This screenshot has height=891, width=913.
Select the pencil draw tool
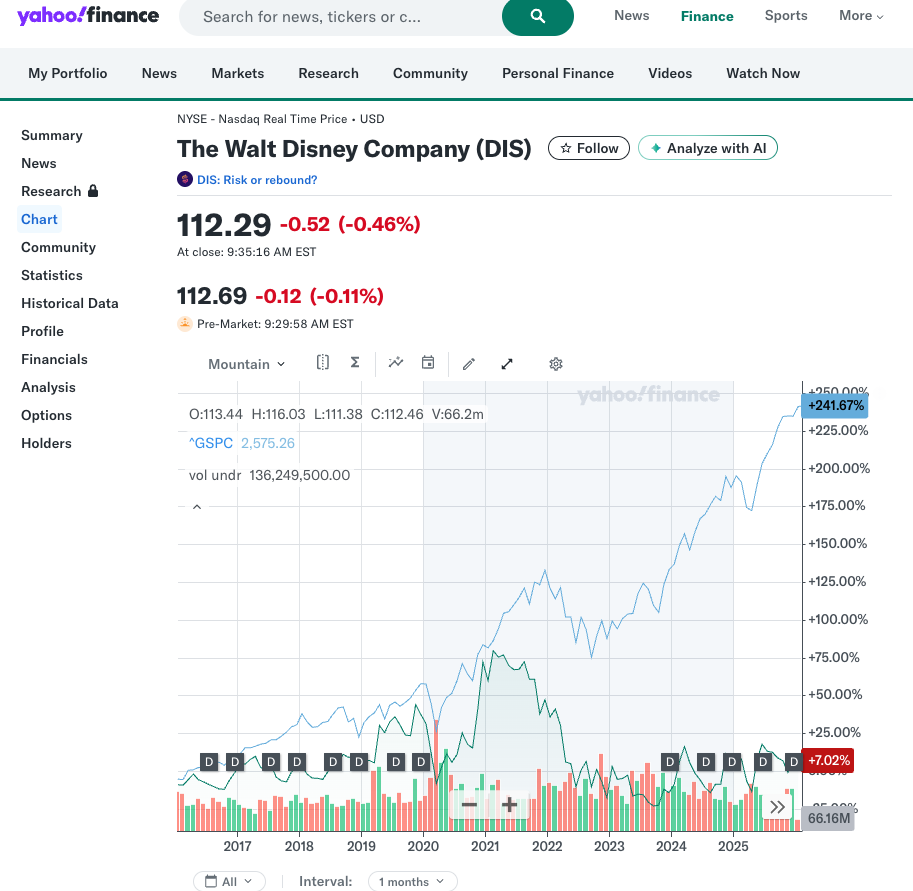[469, 364]
